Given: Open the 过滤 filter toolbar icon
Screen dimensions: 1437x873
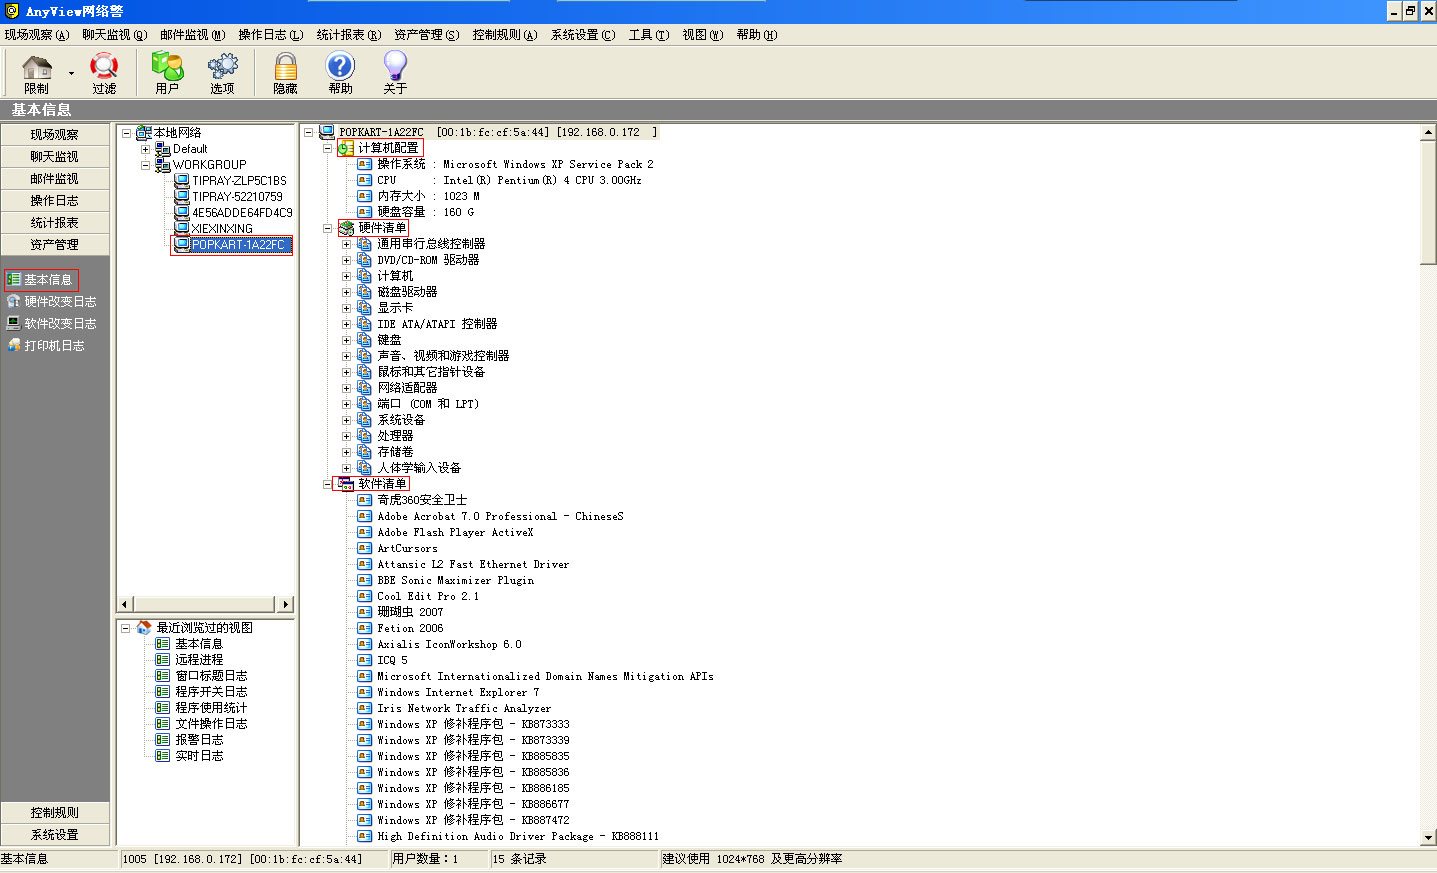Looking at the screenshot, I should point(104,67).
